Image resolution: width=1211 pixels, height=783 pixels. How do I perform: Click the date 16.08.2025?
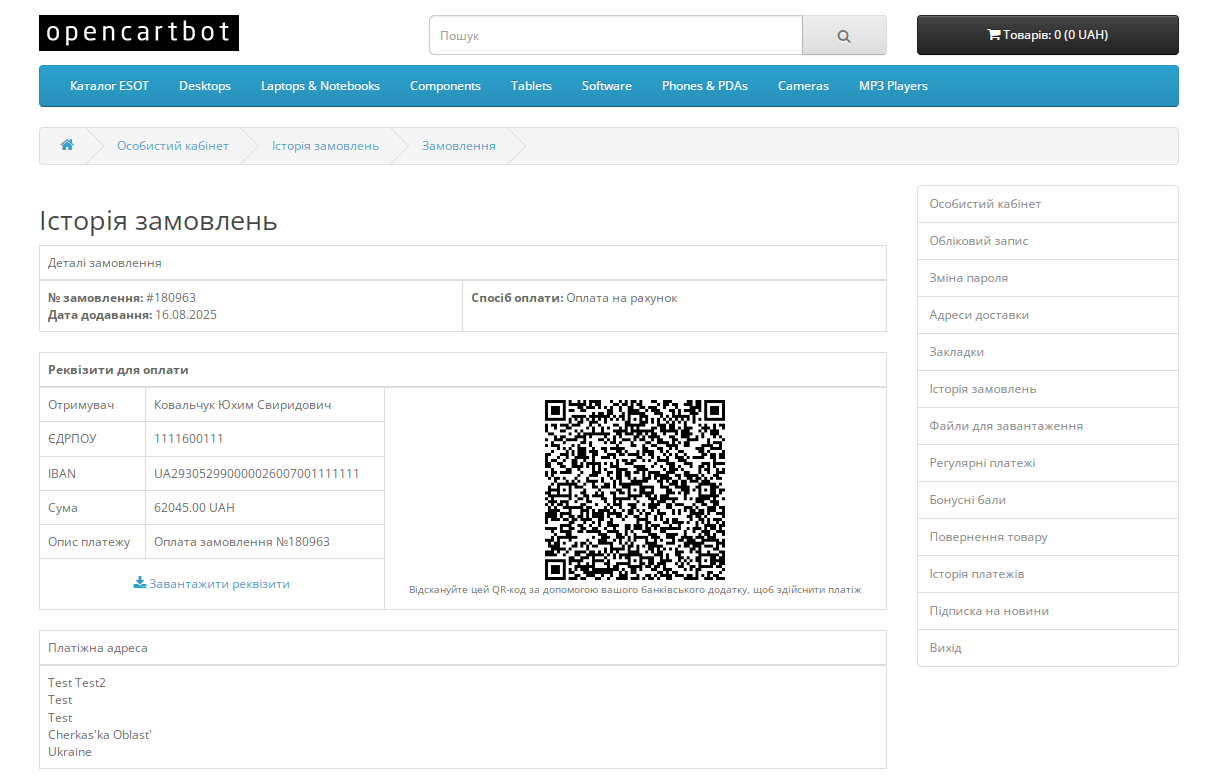[186, 315]
